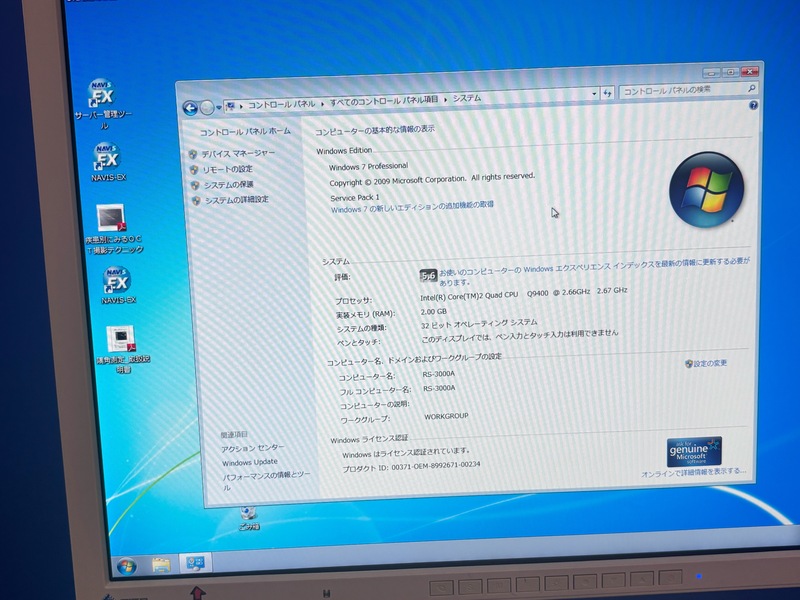Image resolution: width=800 pixels, height=600 pixels.
Task: Select すべてのコントロール パネル項目 in the breadcrumb
Action: pos(382,100)
